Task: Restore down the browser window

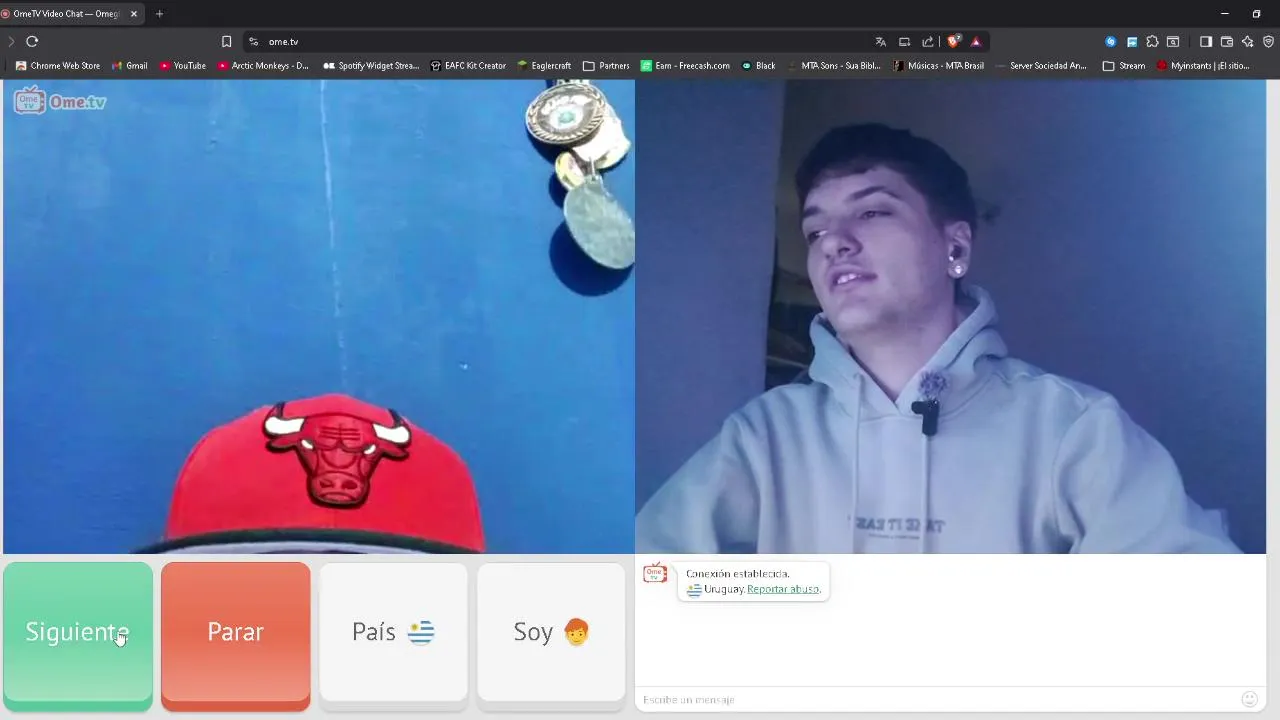Action: click(1257, 14)
